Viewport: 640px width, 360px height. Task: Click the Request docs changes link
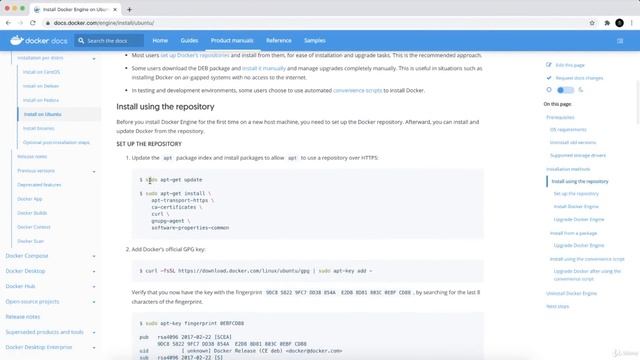pyautogui.click(x=579, y=78)
